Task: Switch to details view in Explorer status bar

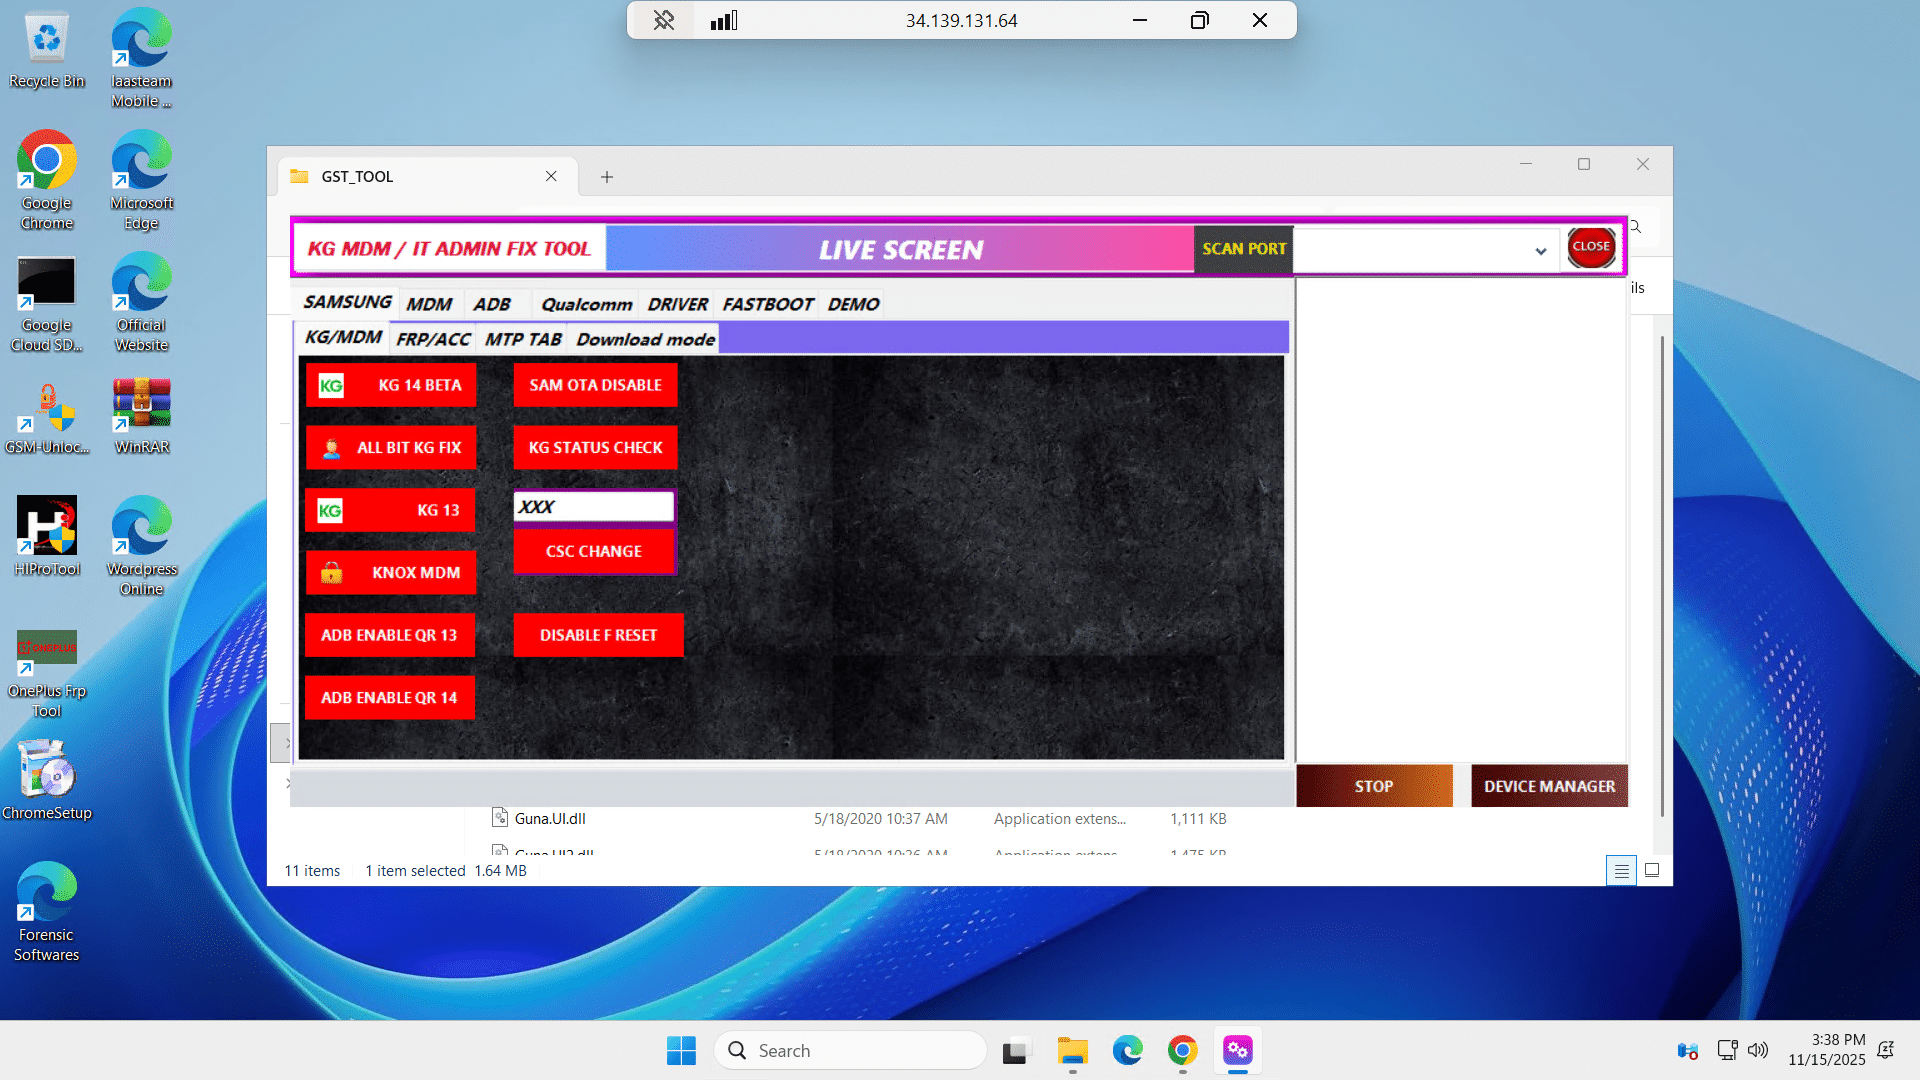Action: click(x=1621, y=871)
